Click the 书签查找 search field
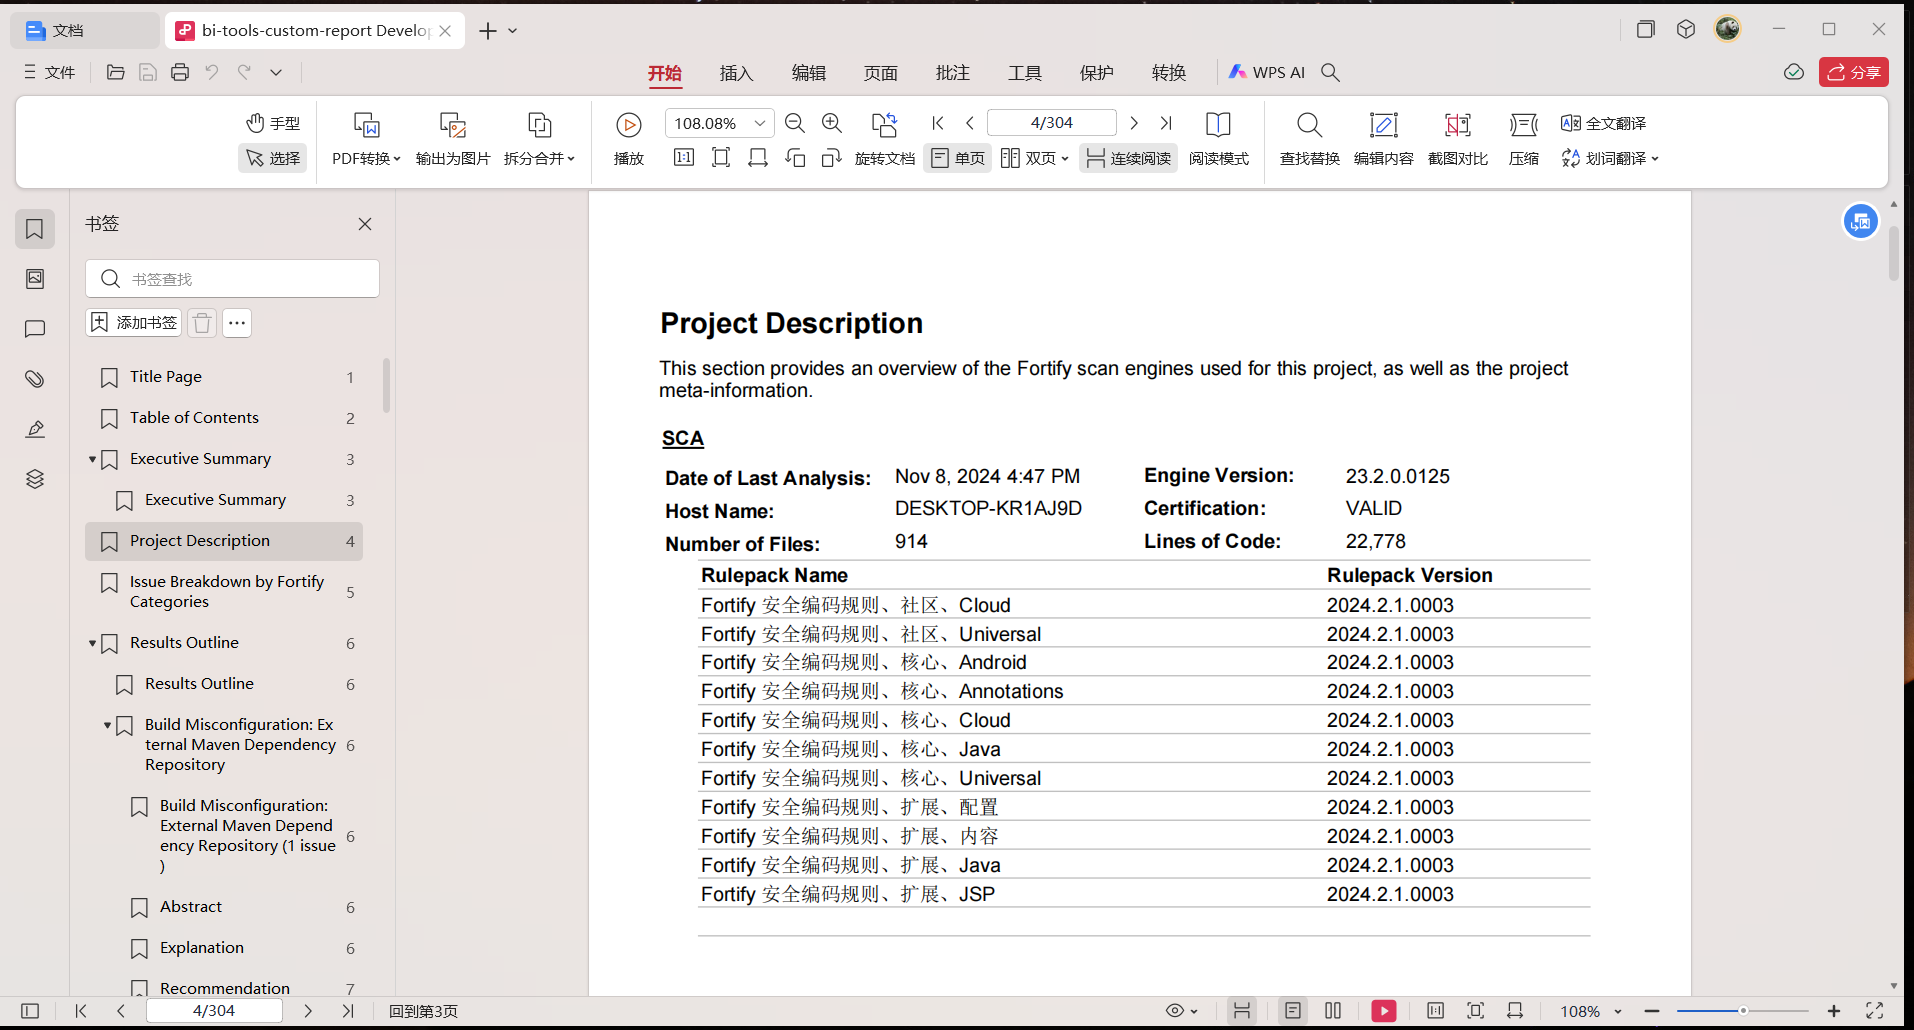1914x1030 pixels. [x=232, y=279]
